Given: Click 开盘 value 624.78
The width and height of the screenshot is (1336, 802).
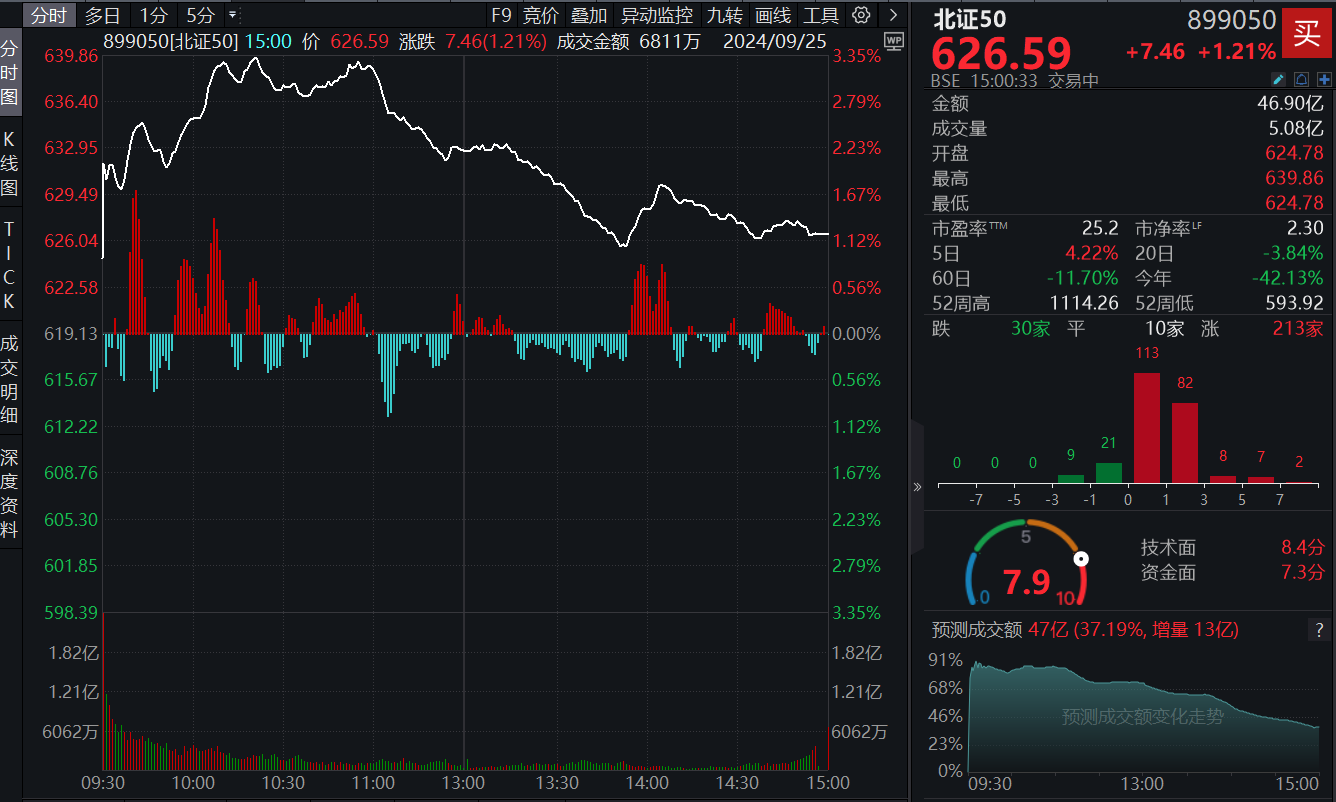Looking at the screenshot, I should coord(1293,154).
